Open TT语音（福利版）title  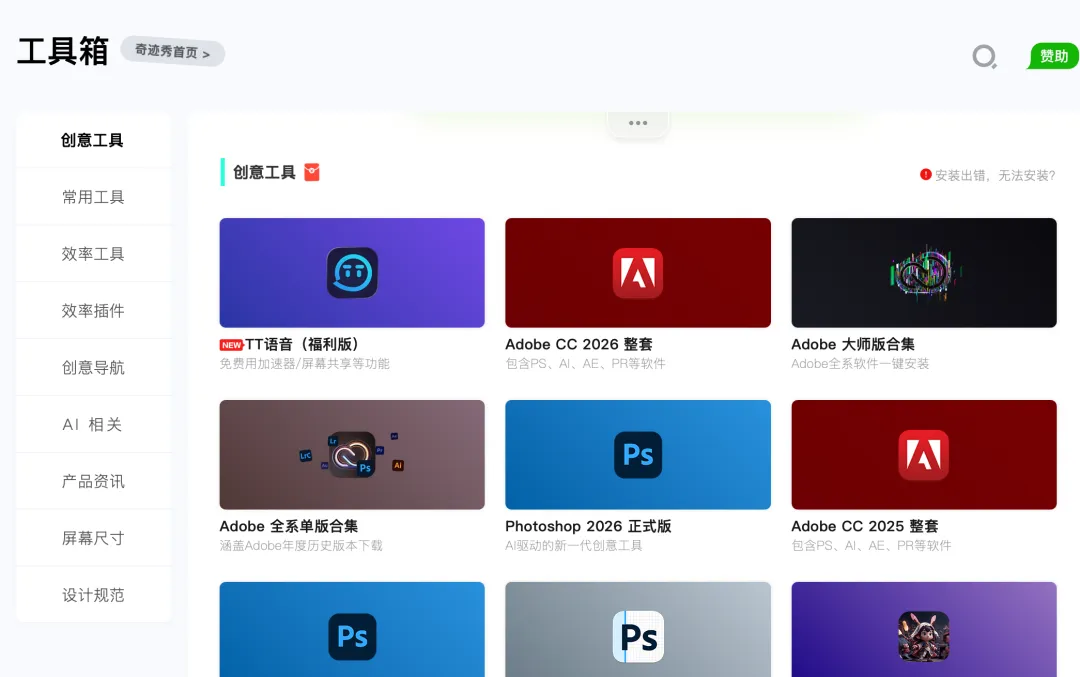302,344
